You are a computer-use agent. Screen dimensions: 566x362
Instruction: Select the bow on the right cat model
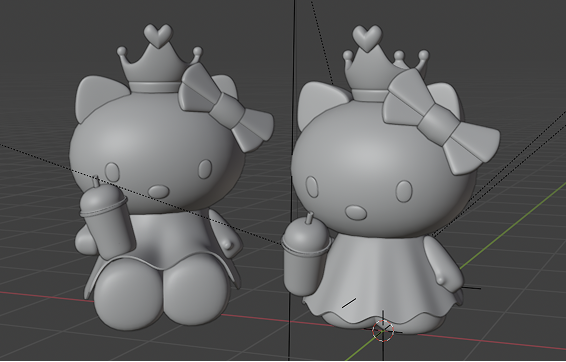coord(441,122)
